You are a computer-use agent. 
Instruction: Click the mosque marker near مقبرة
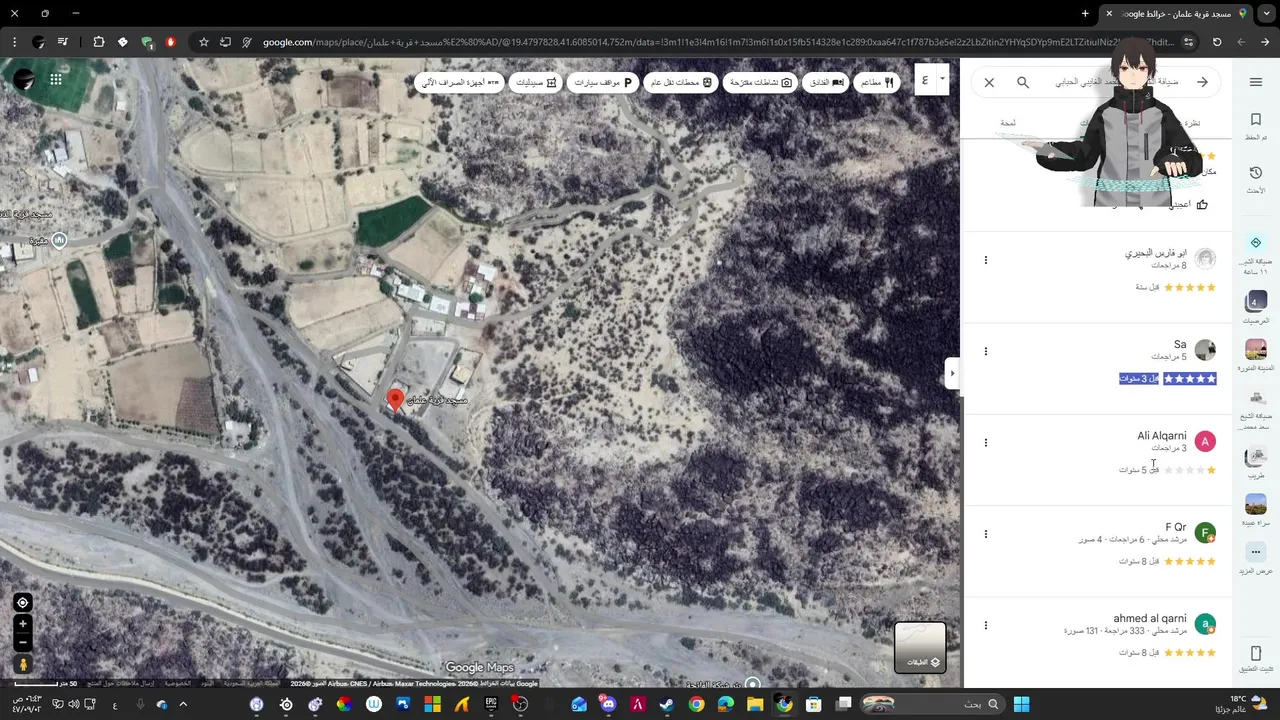[59, 240]
